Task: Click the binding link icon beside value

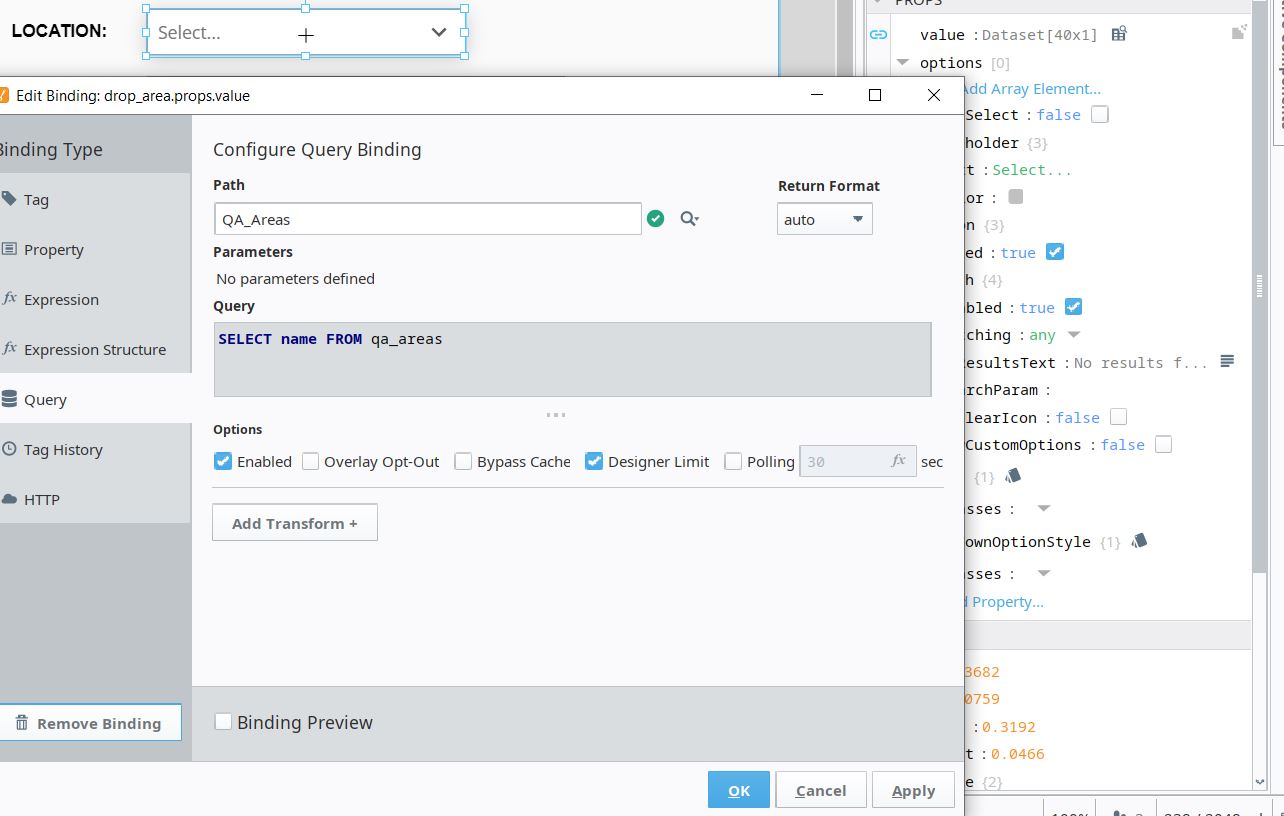Action: point(878,34)
